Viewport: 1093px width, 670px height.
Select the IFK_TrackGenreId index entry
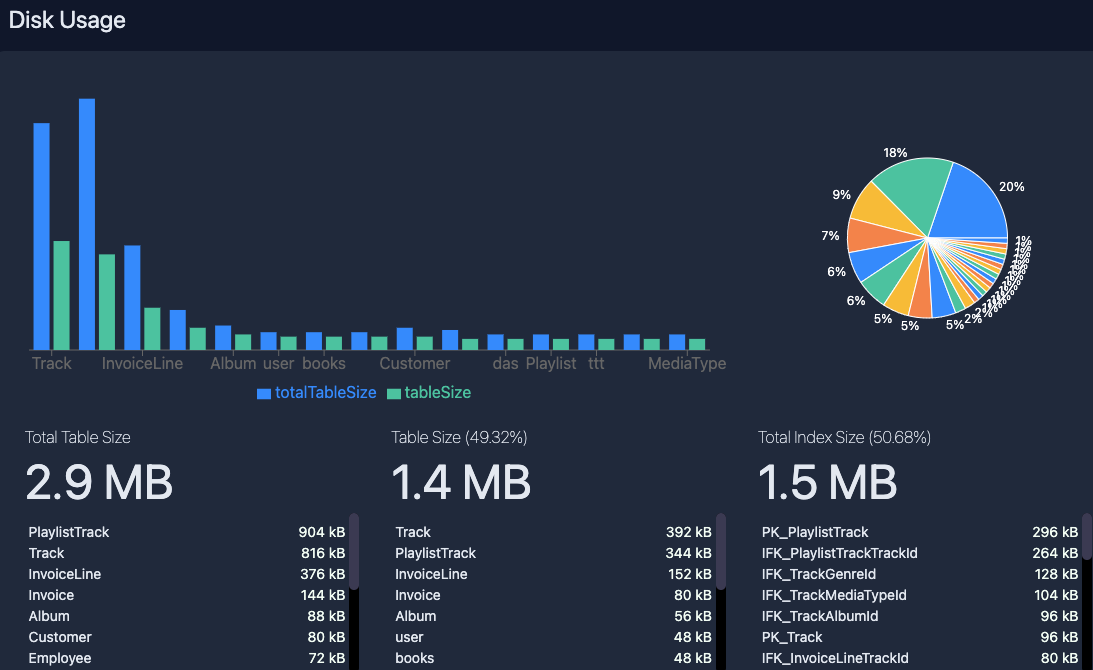pos(919,574)
